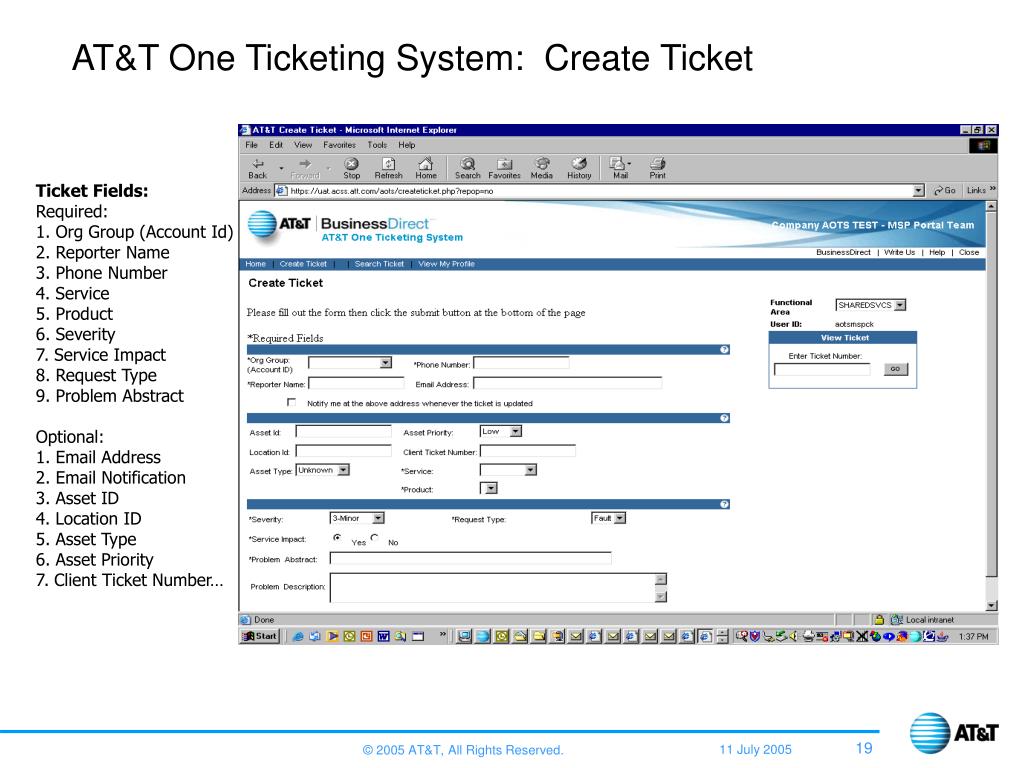
Task: Open the Help menu in the menu bar
Action: tap(407, 145)
